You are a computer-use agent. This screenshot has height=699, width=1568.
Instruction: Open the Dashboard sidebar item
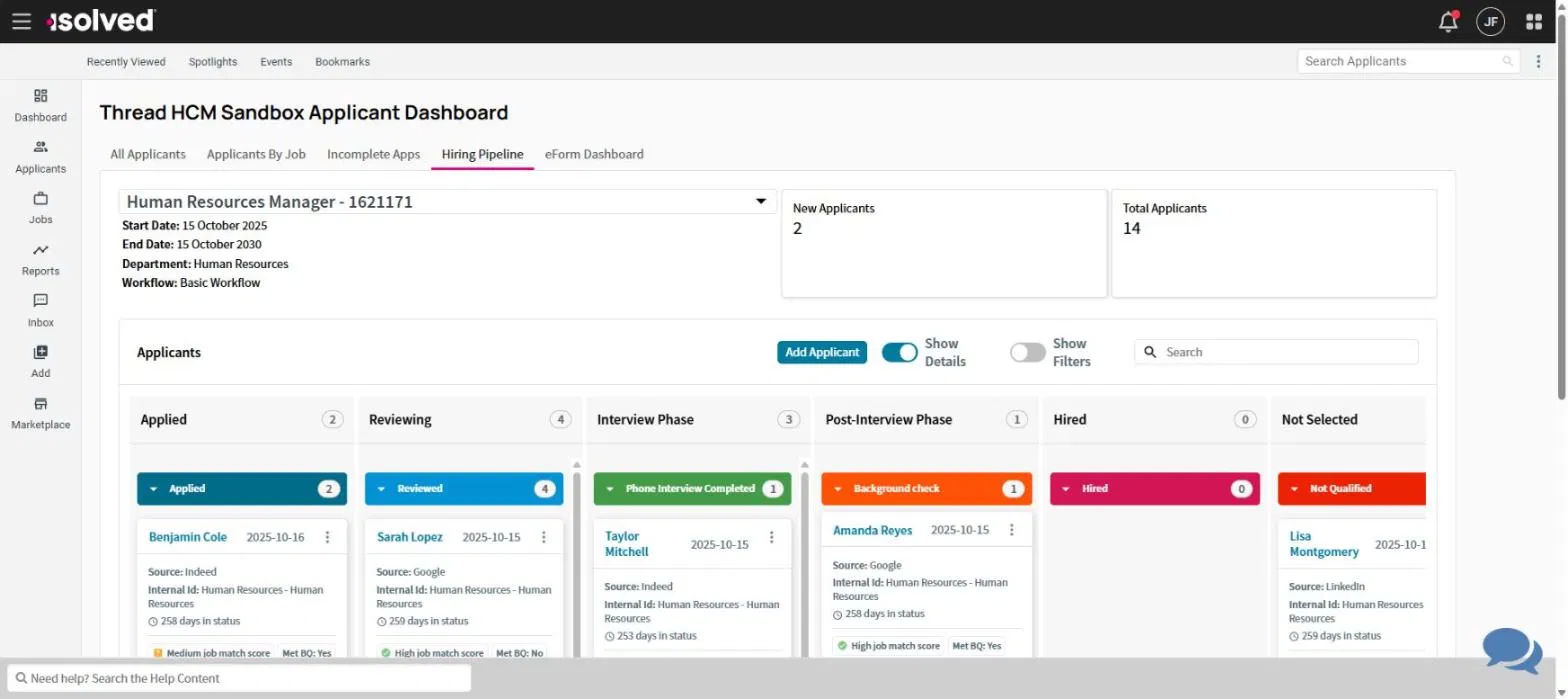pos(40,105)
